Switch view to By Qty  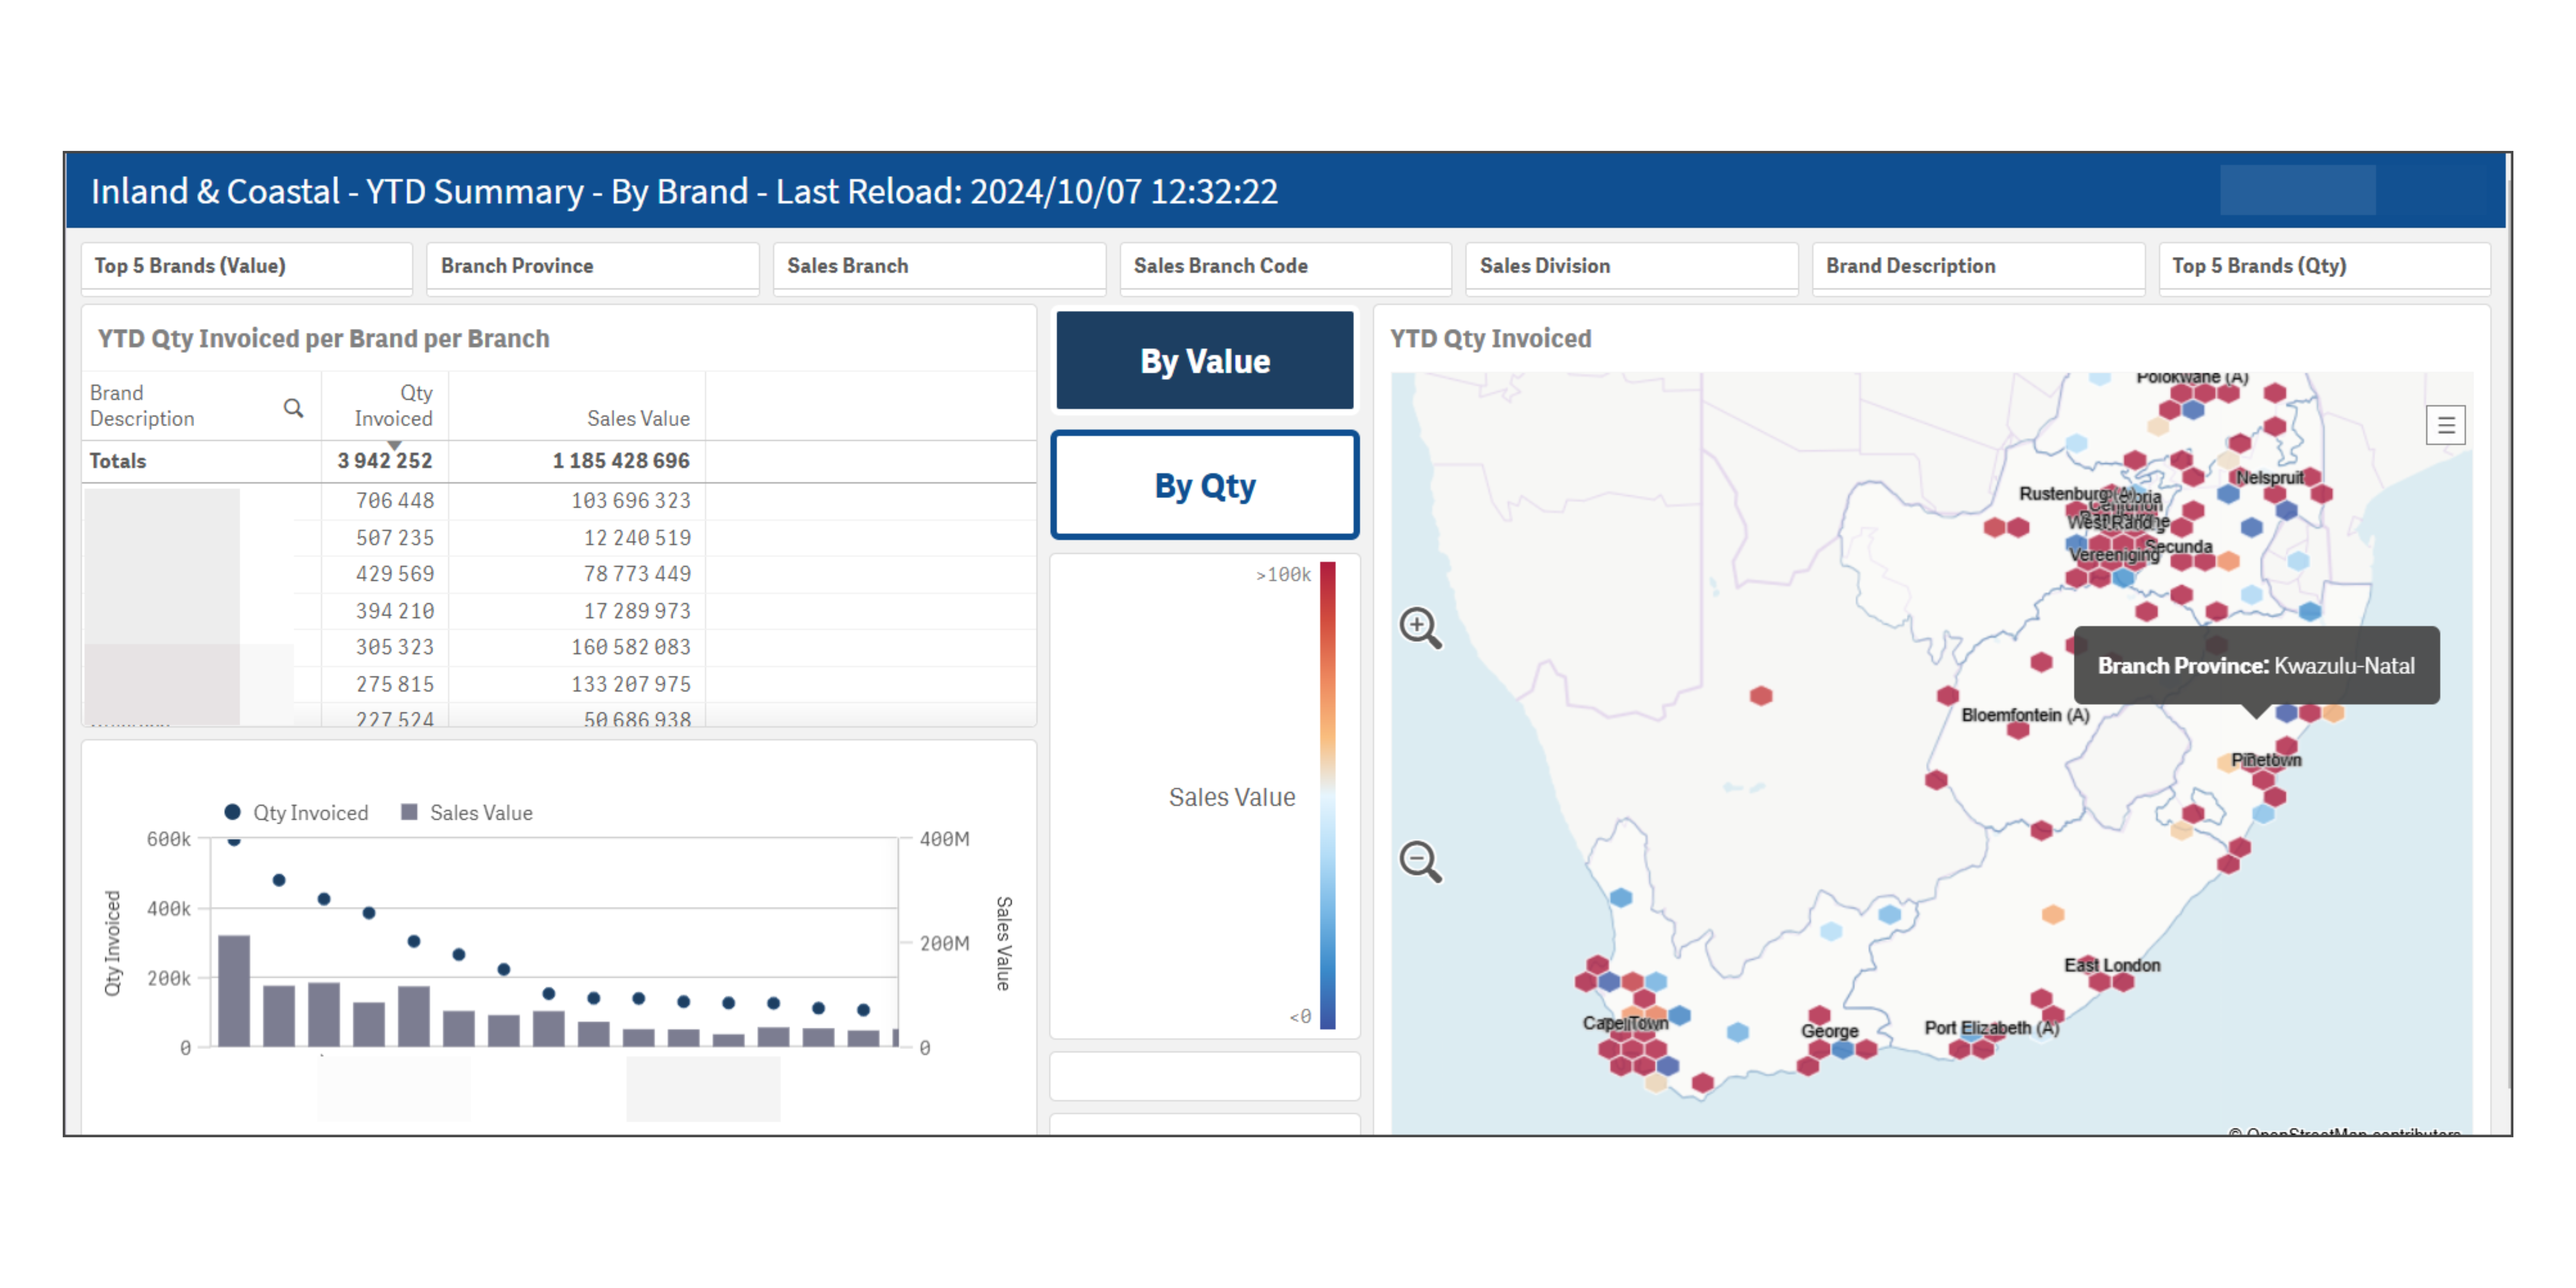[1204, 485]
